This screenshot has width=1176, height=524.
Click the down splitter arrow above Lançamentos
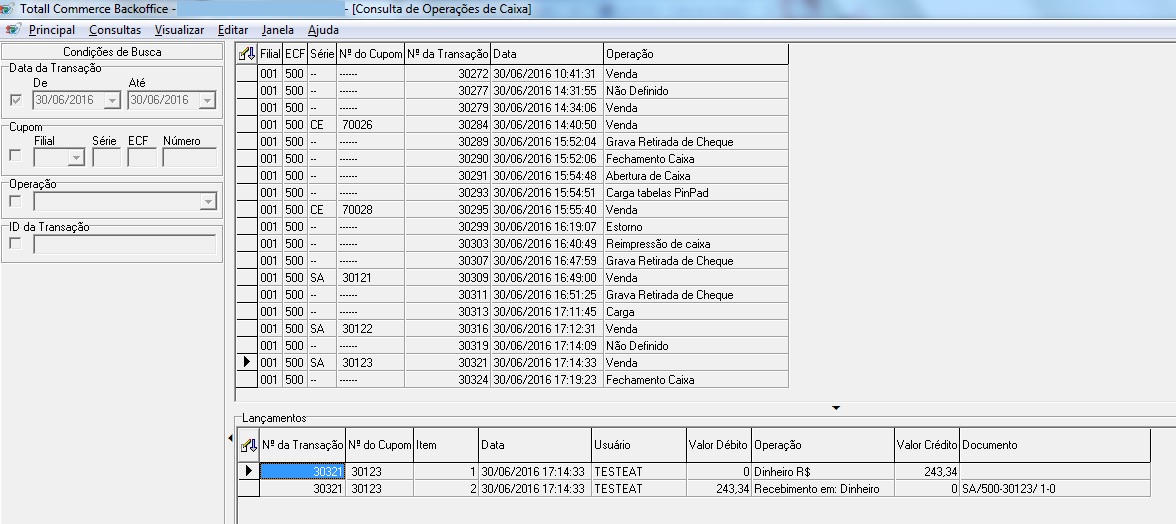click(x=836, y=408)
